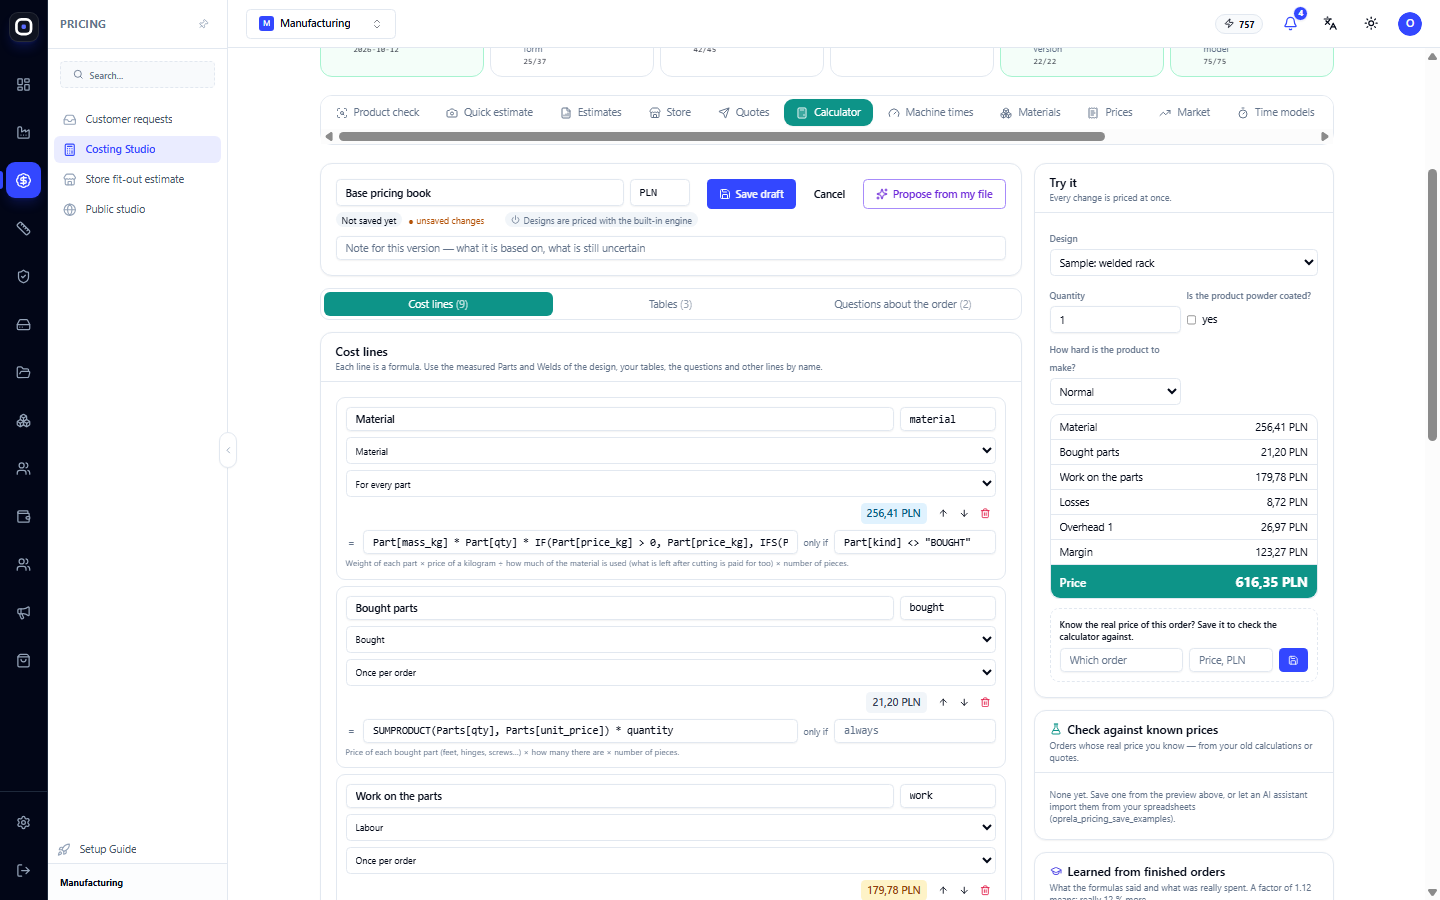Viewport: 1440px width, 900px height.
Task: Collapse the sidebar with the chevron handle
Action: pos(228,450)
